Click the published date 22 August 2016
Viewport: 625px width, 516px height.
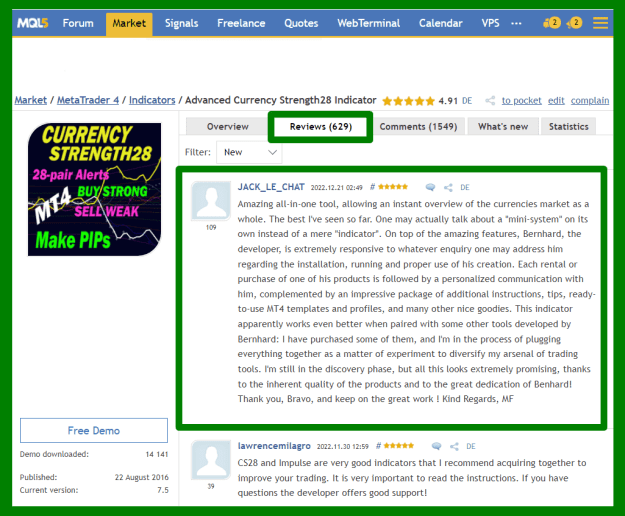pos(142,477)
